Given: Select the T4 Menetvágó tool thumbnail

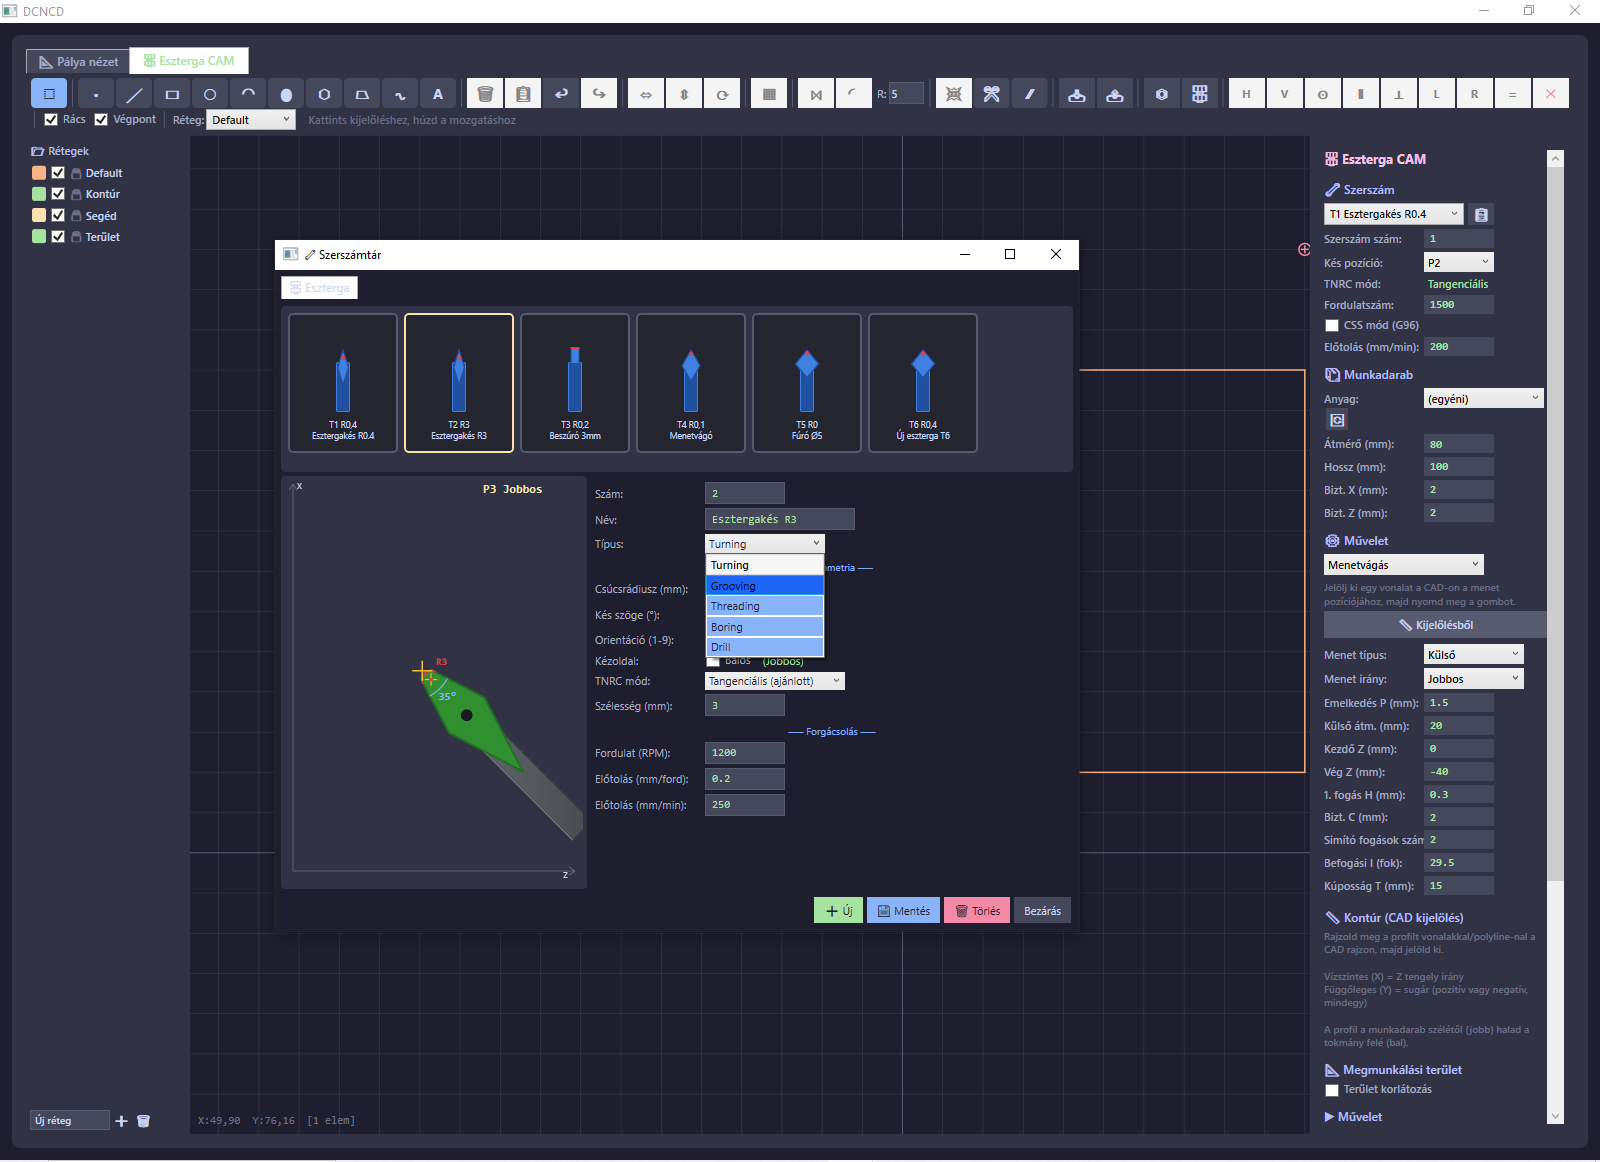Looking at the screenshot, I should pyautogui.click(x=691, y=383).
